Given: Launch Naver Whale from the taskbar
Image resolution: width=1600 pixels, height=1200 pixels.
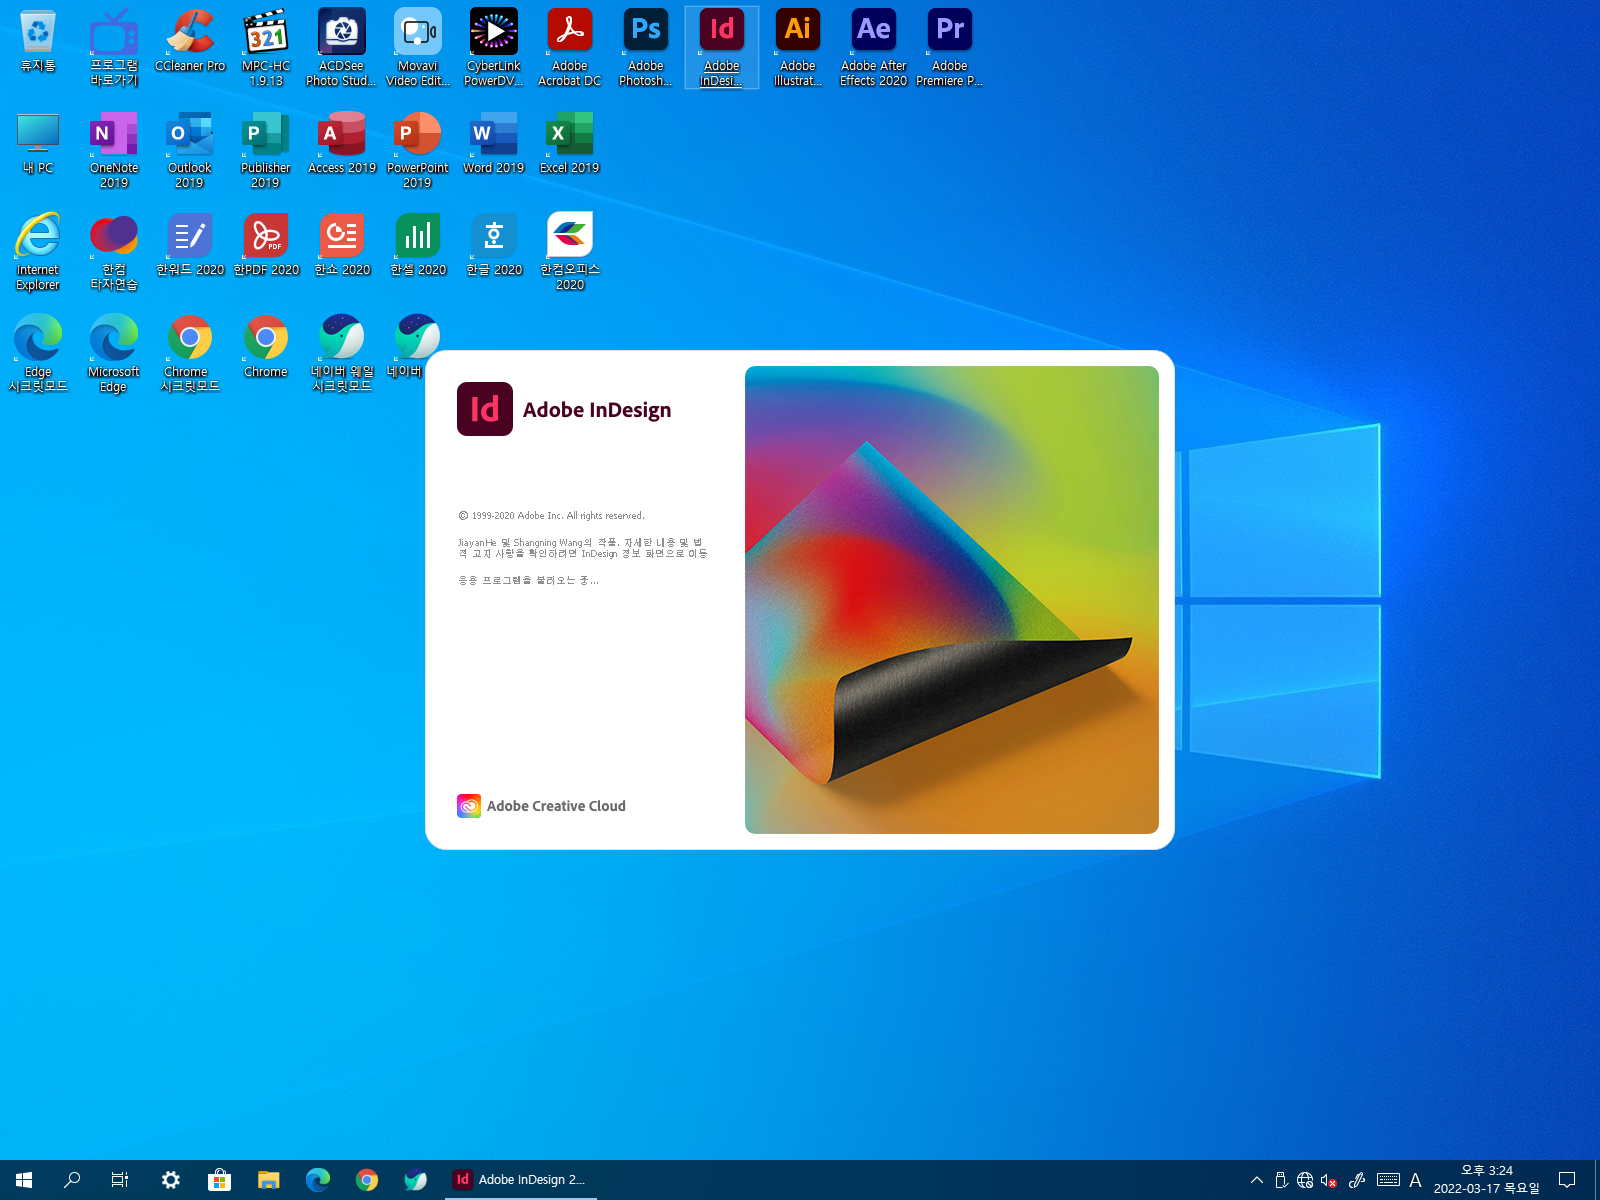Looking at the screenshot, I should tap(416, 1180).
